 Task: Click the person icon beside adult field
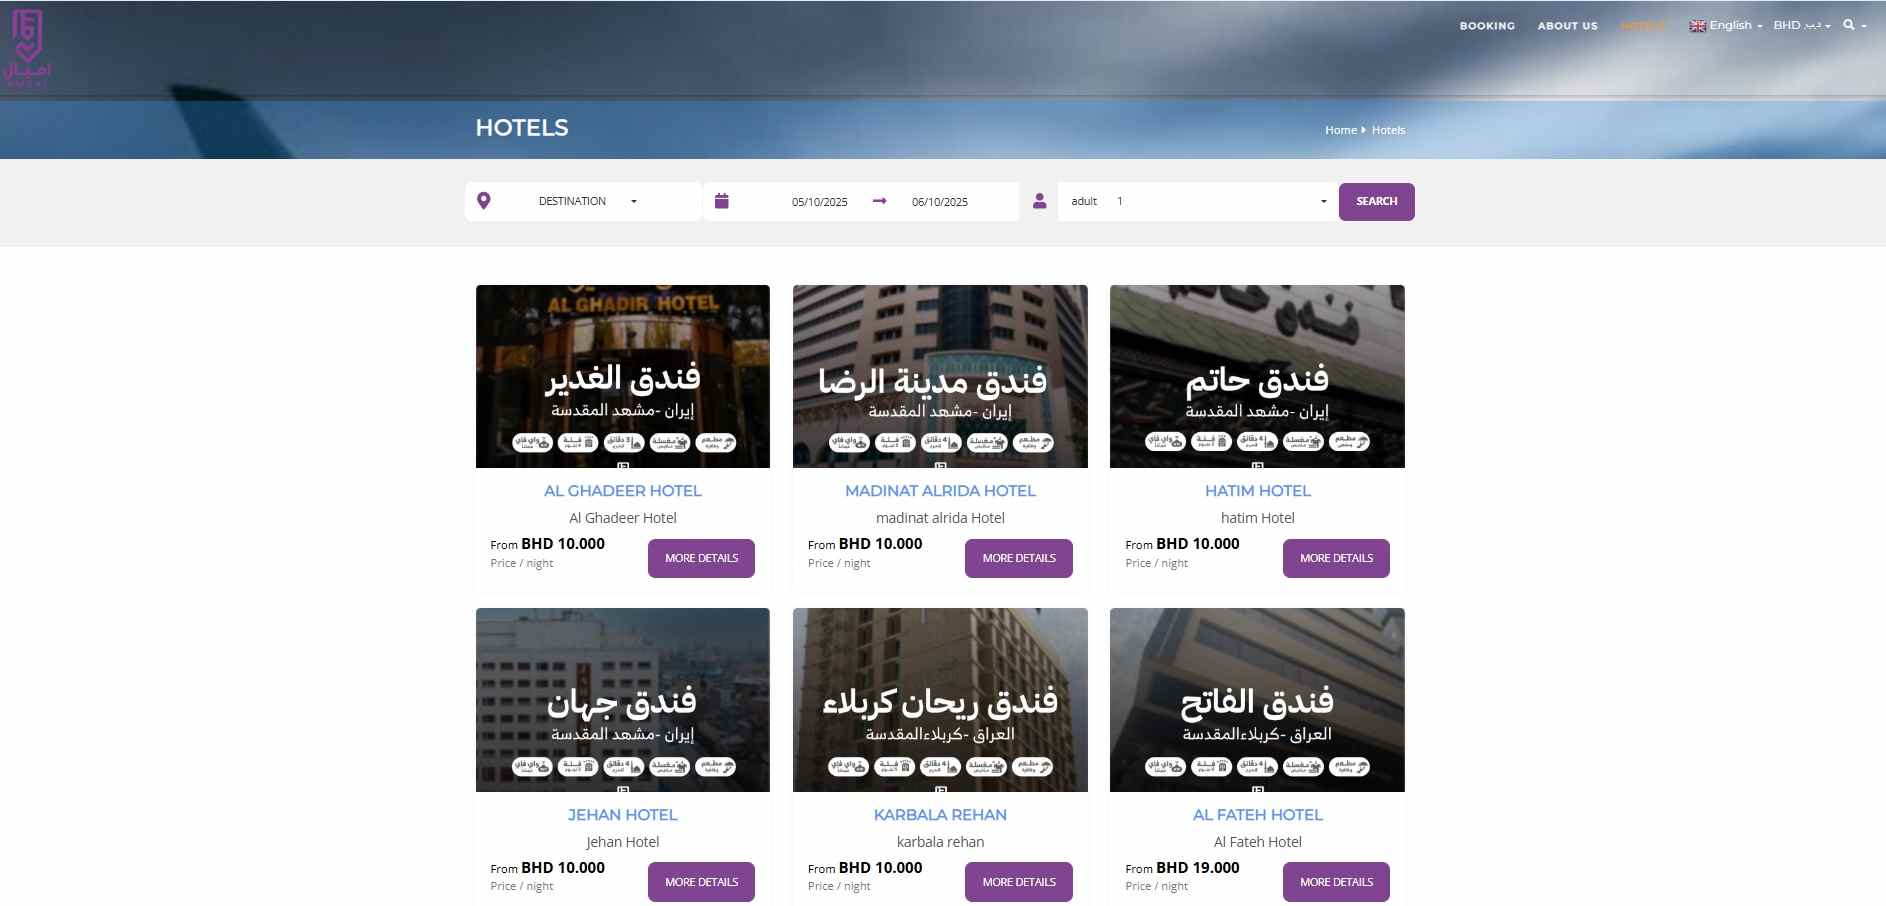tap(1040, 201)
